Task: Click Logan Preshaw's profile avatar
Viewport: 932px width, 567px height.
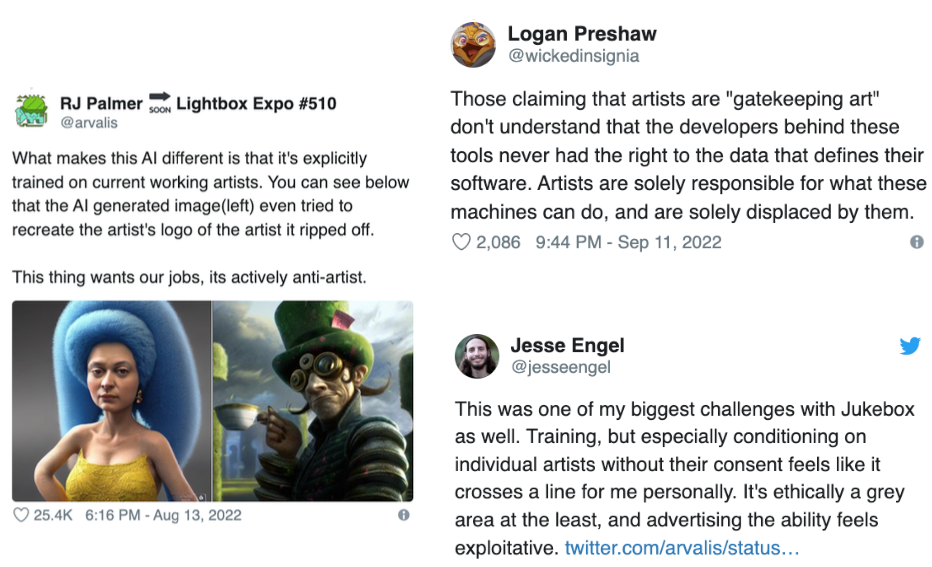Action: pos(474,45)
